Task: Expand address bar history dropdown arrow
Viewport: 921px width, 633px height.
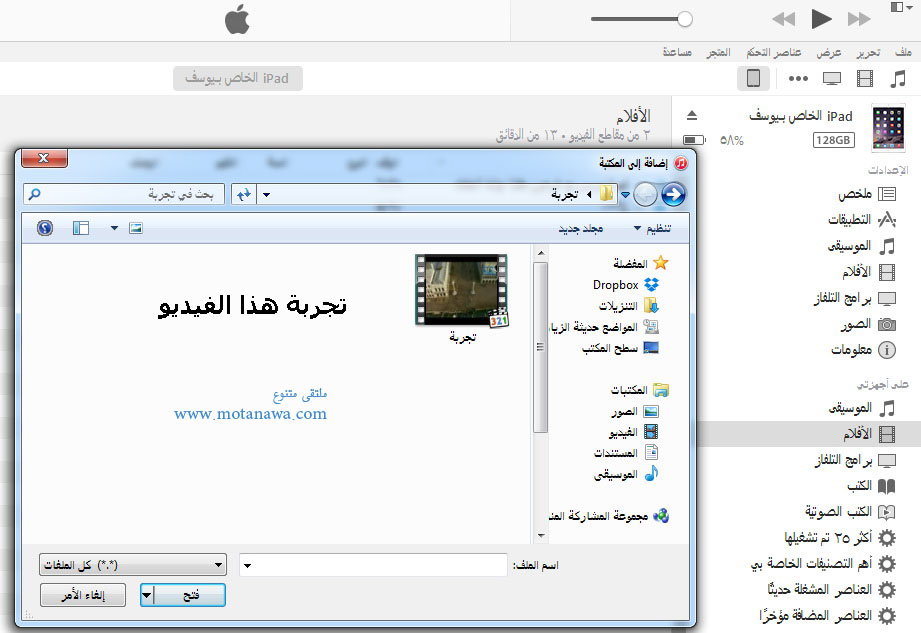Action: click(267, 195)
